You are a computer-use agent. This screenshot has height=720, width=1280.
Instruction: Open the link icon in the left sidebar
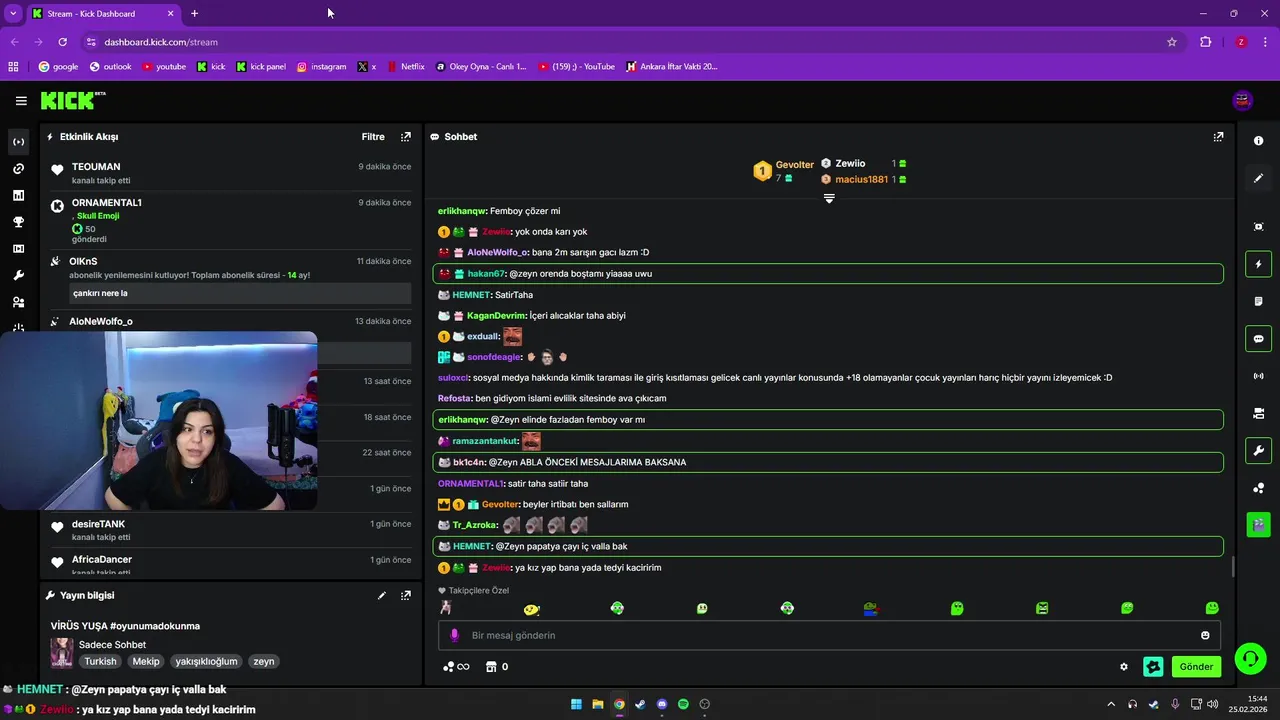pos(18,169)
